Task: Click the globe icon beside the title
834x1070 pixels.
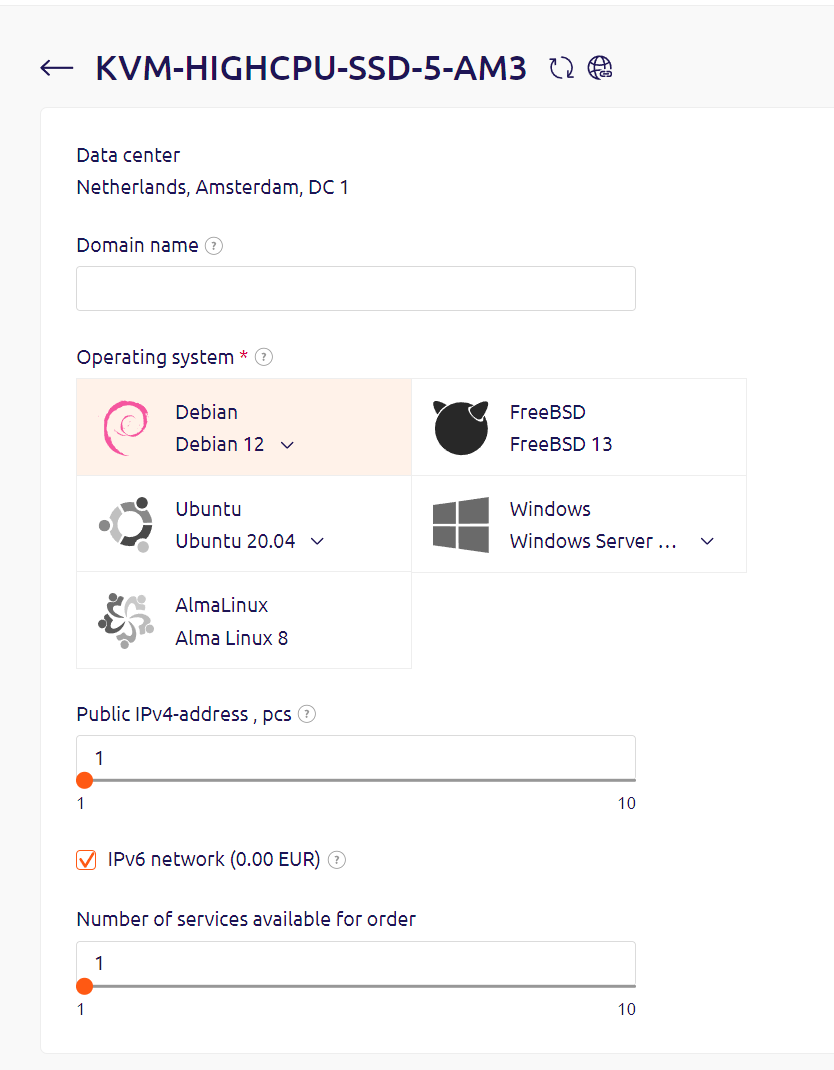Action: 600,68
